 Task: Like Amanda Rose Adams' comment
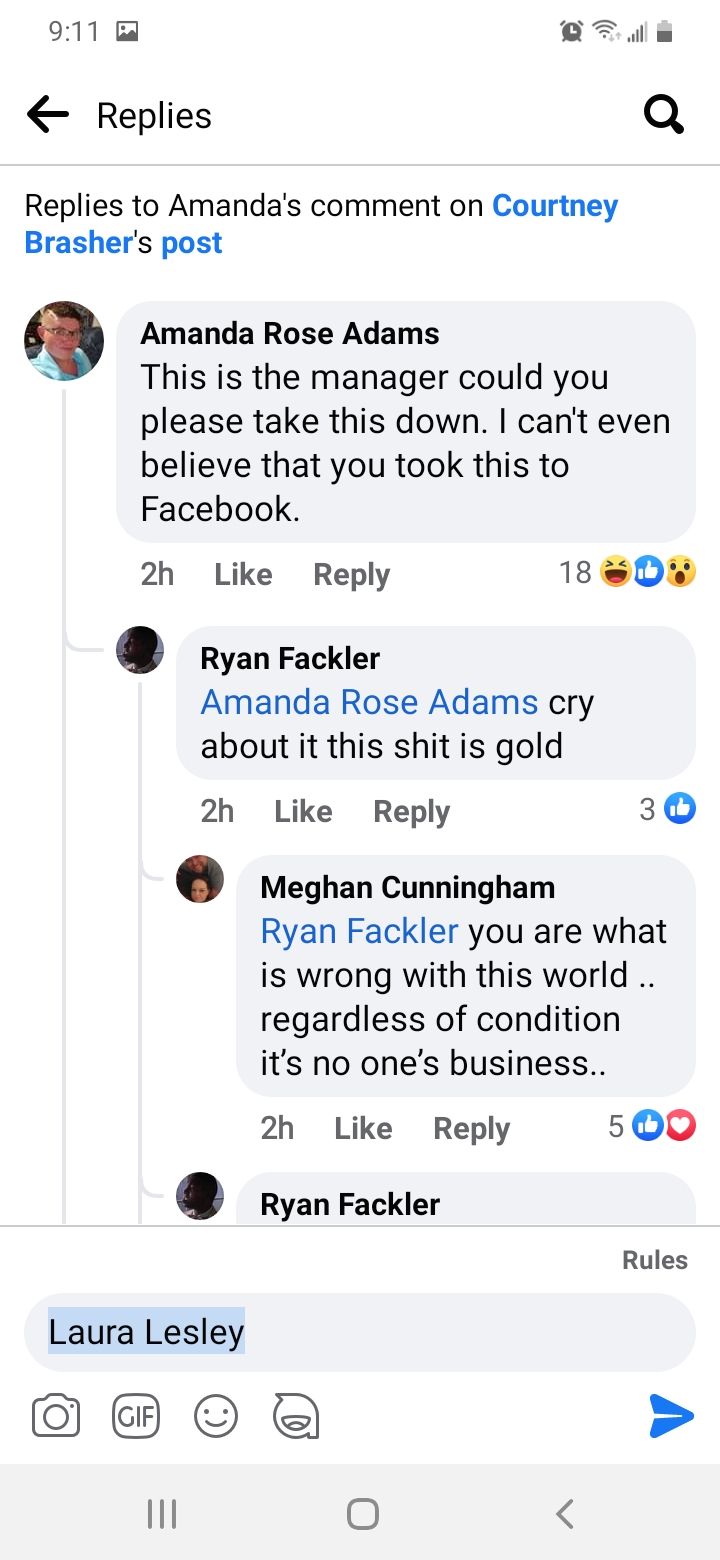point(243,574)
